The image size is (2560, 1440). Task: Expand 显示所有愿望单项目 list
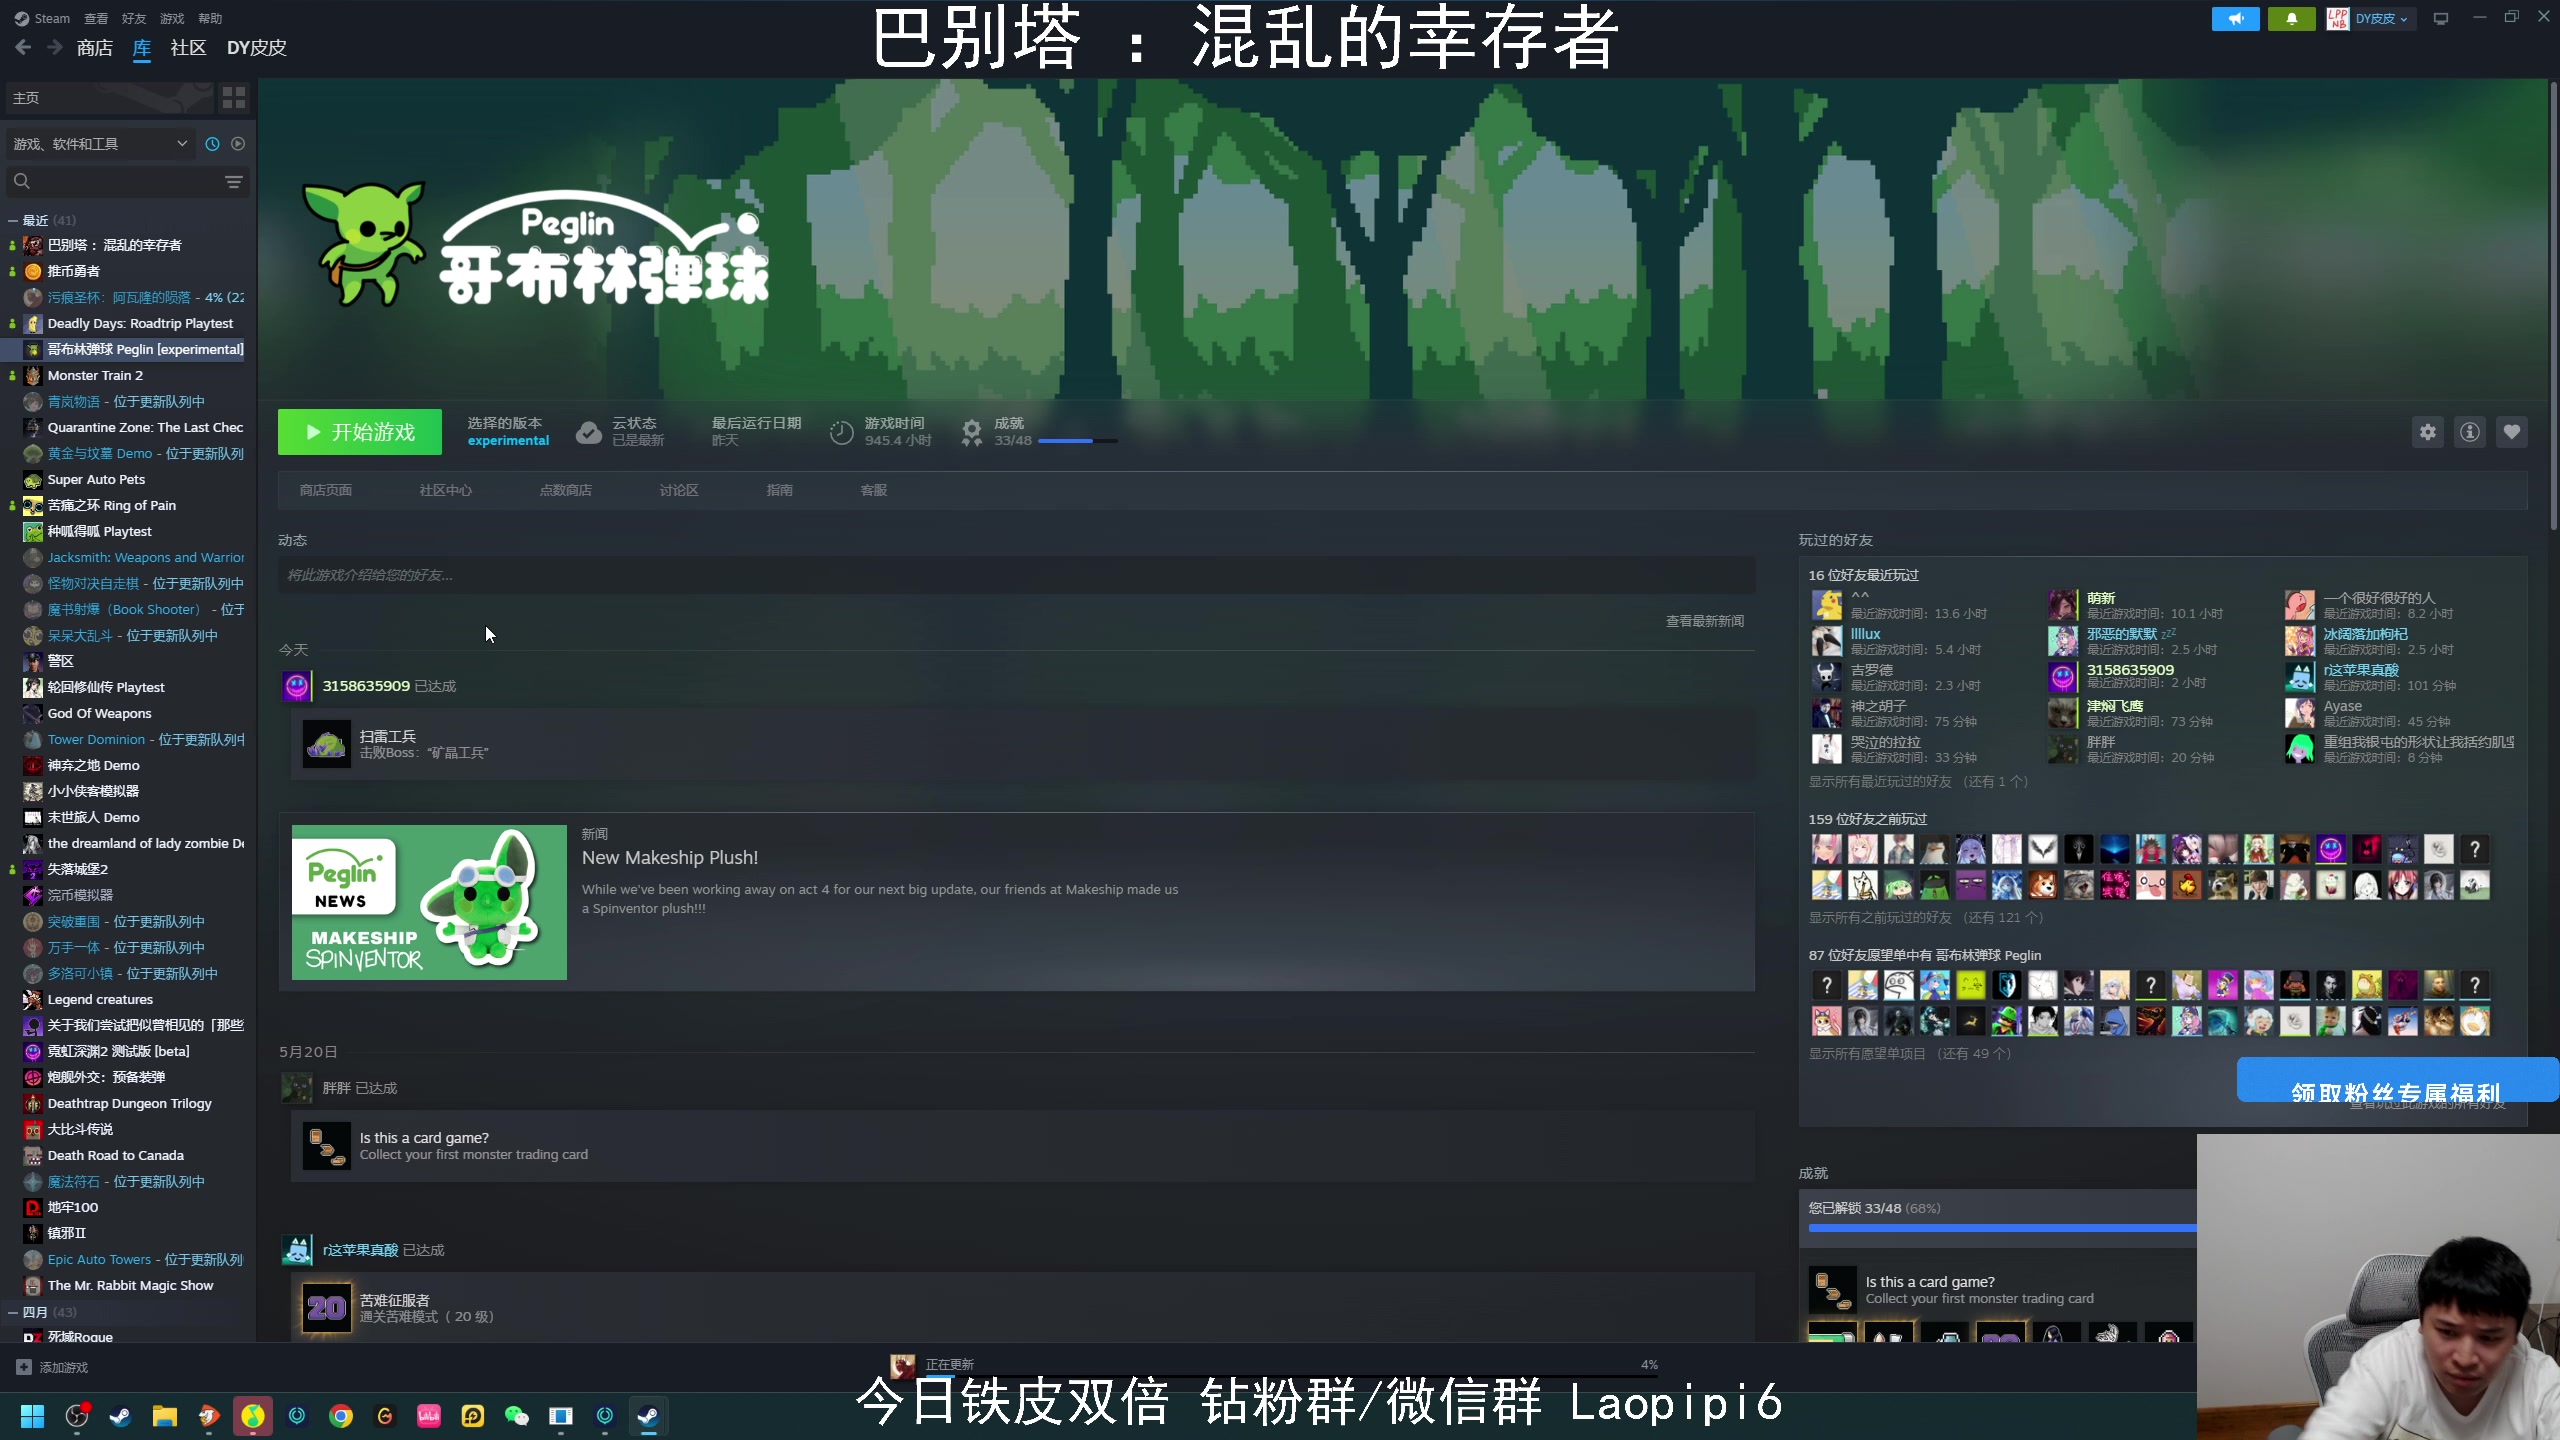click(x=1909, y=1053)
